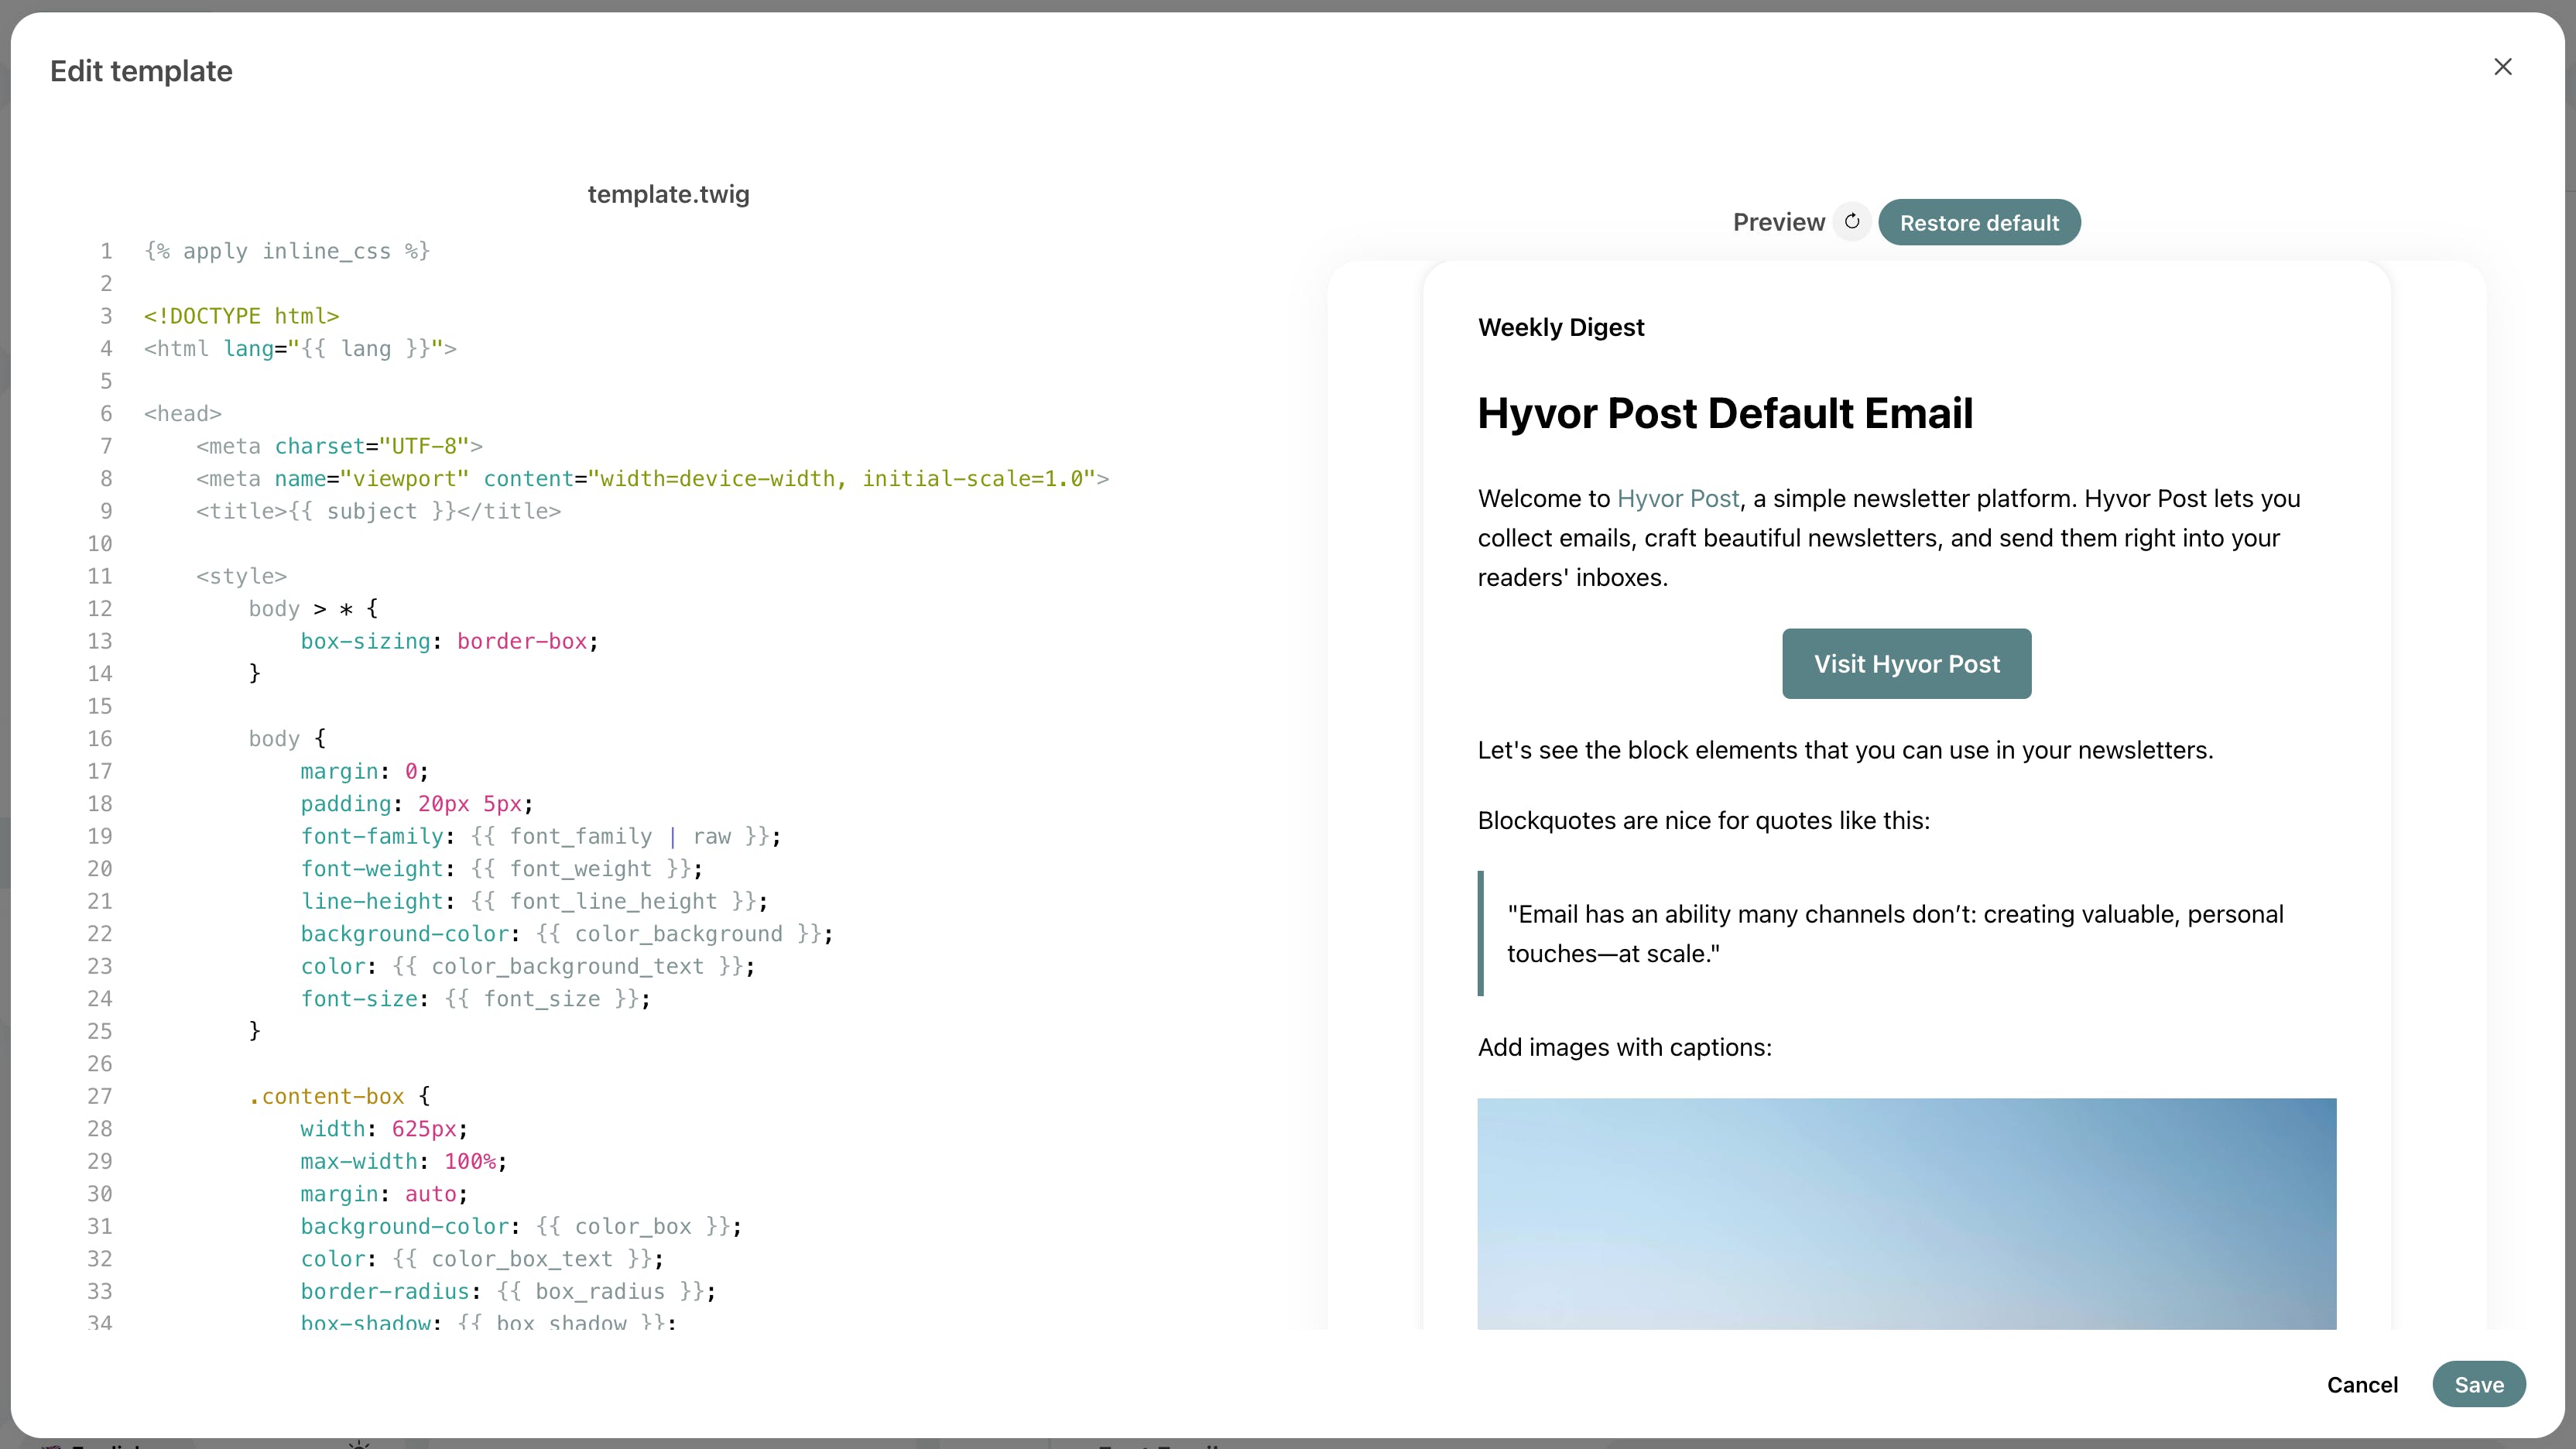Screen dimensions: 2576x1449
Task: Cancel template editing
Action: click(x=2361, y=1384)
